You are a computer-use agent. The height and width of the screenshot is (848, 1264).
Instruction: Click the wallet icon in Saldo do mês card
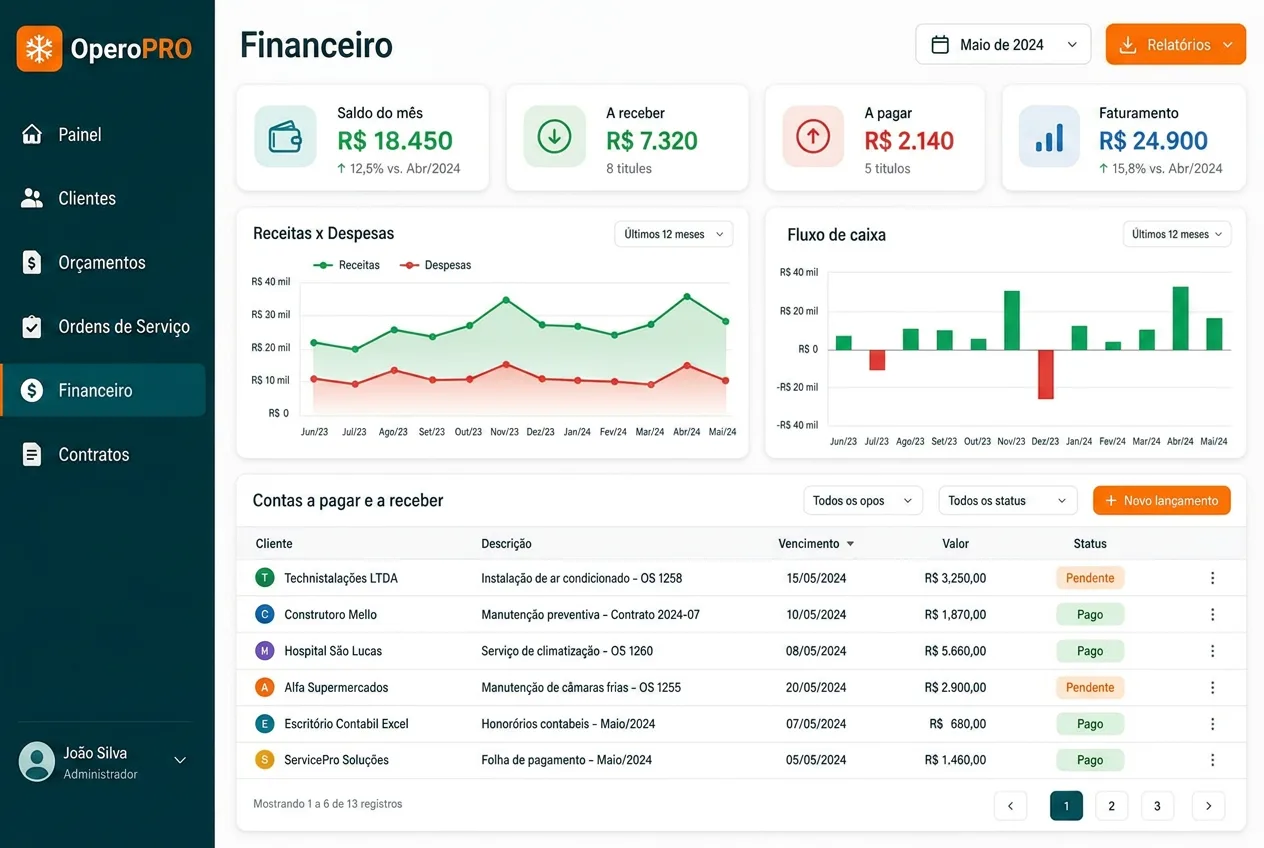(285, 136)
